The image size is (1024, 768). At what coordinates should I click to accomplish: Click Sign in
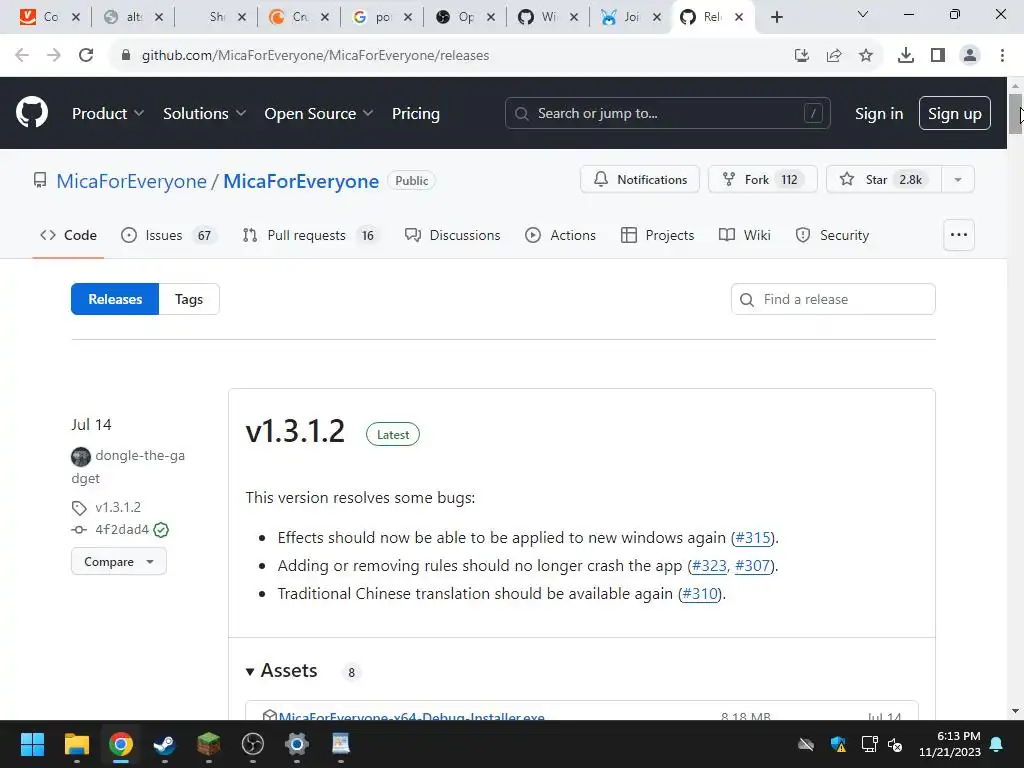(x=879, y=114)
